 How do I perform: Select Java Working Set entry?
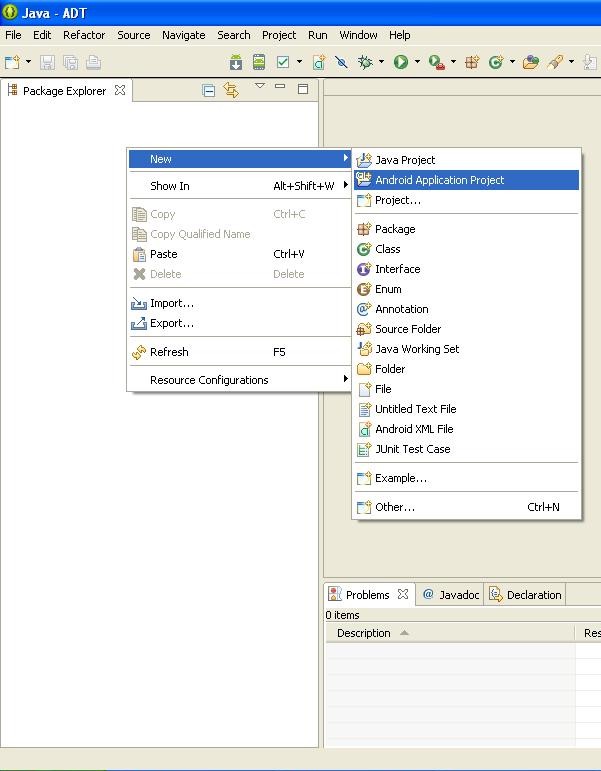click(466, 349)
